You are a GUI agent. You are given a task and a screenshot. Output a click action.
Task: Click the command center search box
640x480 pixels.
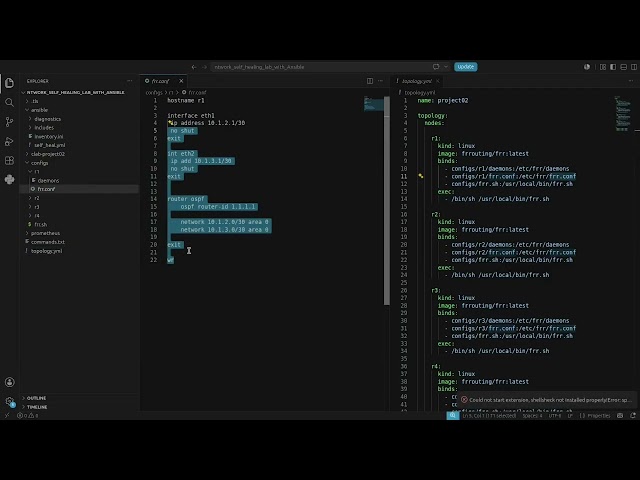point(320,67)
